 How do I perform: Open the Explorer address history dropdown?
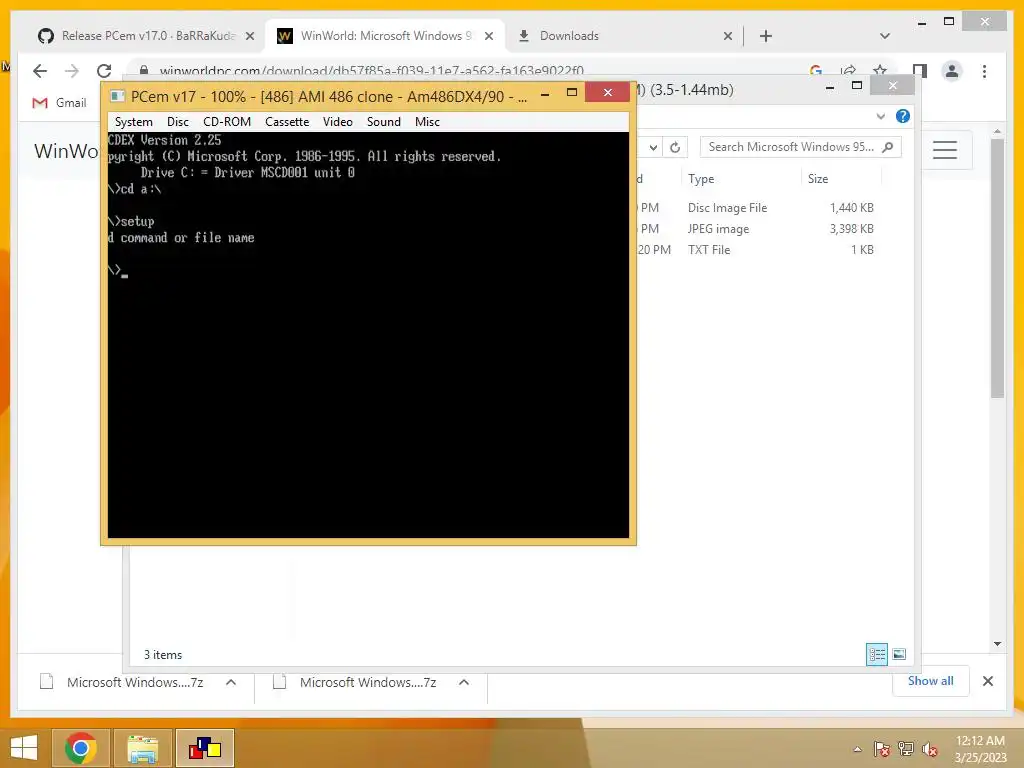(653, 148)
